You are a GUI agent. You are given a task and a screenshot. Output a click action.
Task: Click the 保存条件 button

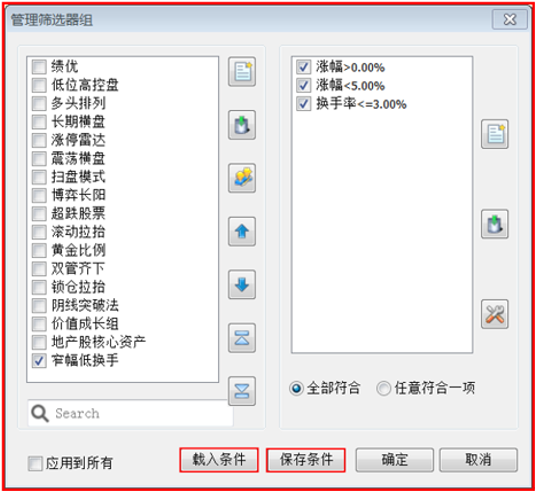click(306, 460)
